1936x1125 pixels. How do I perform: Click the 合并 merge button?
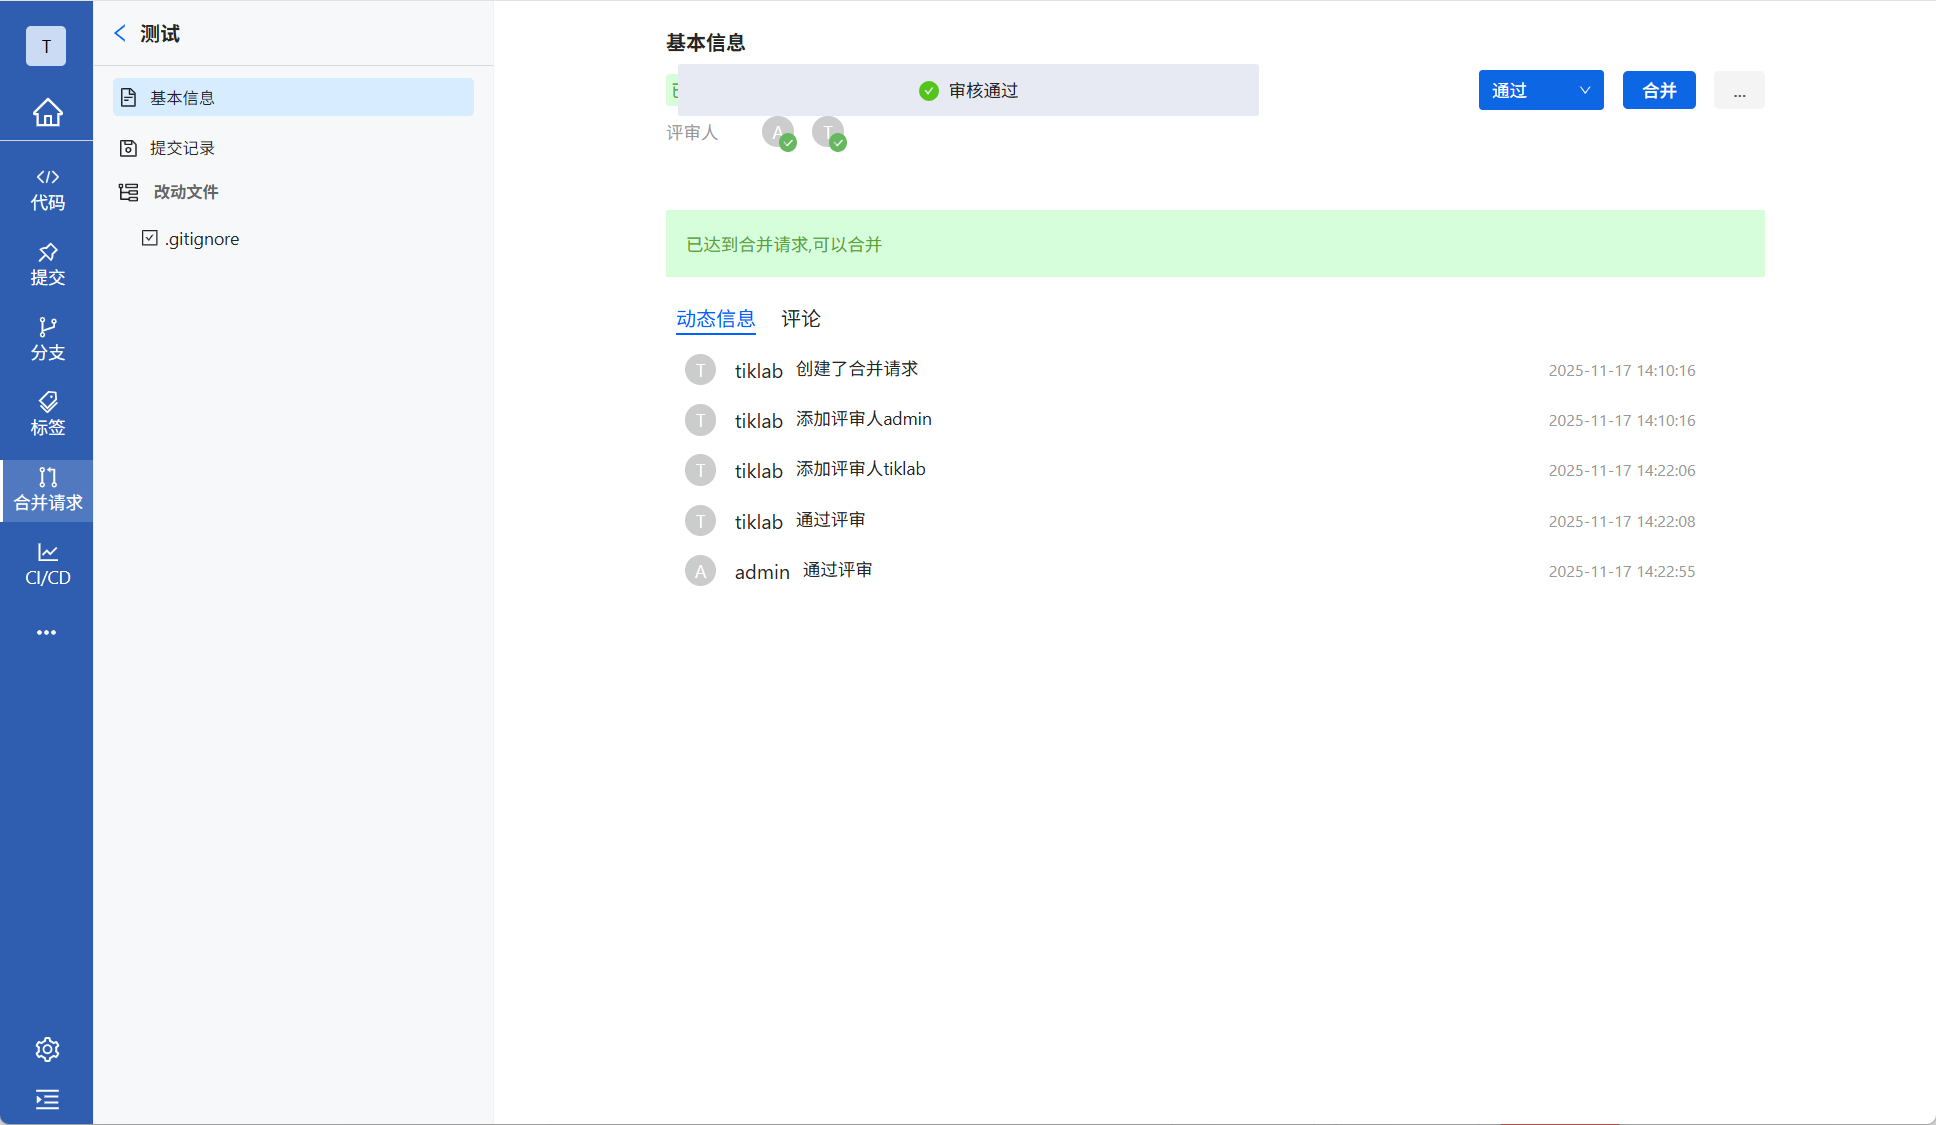[1658, 90]
